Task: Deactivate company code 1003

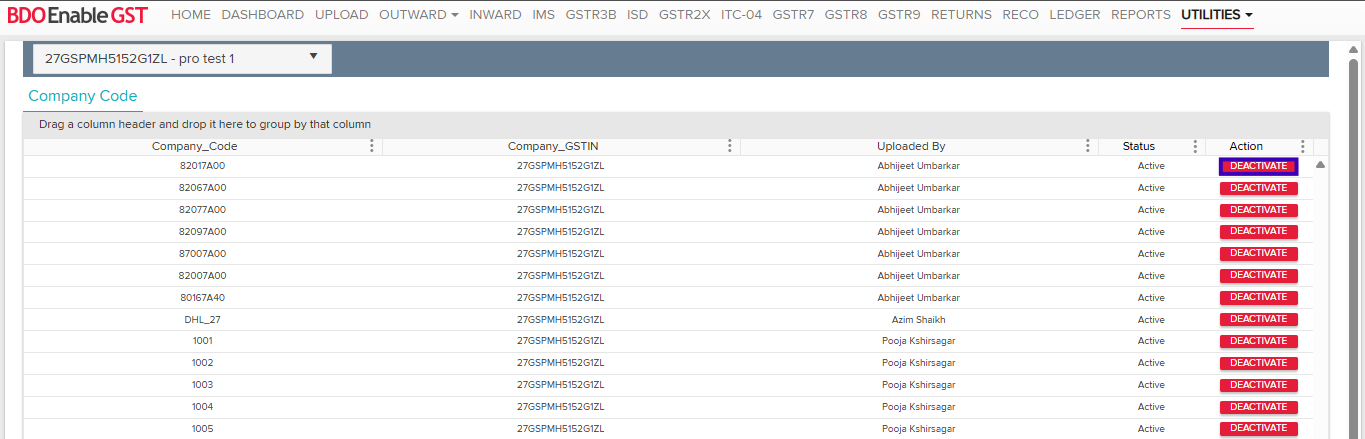Action: tap(1258, 386)
